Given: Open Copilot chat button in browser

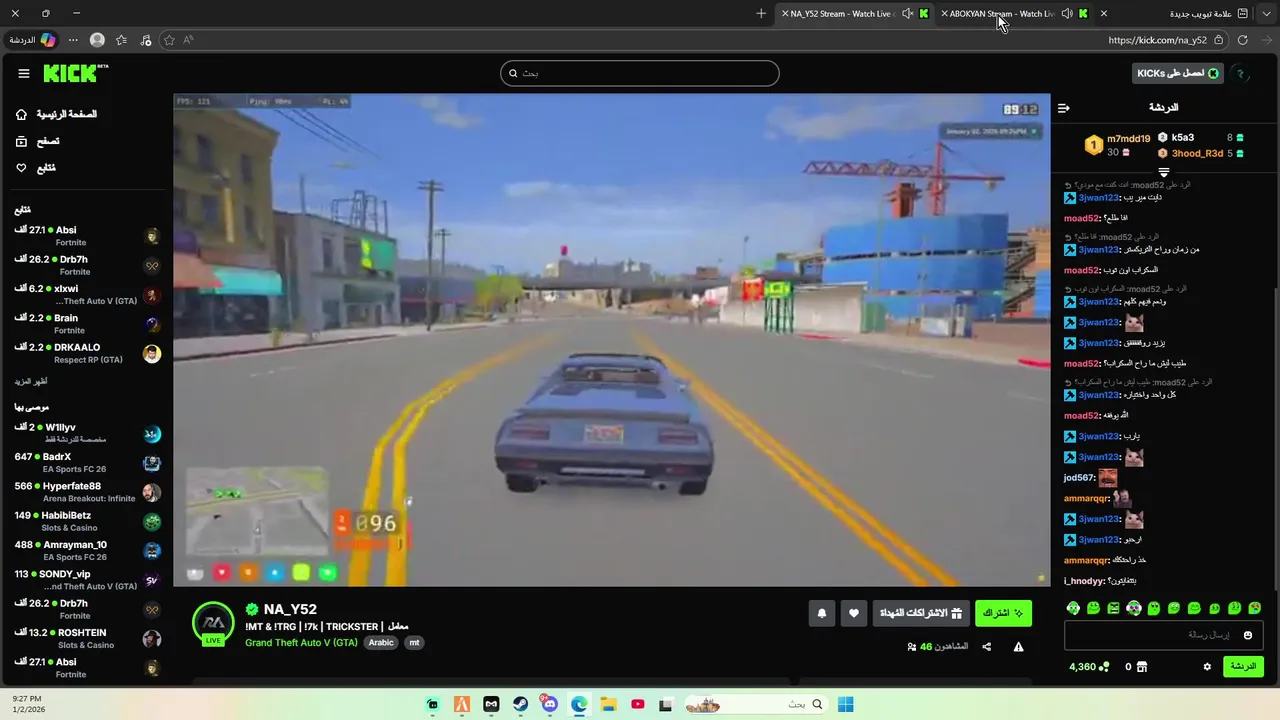Looking at the screenshot, I should [x=32, y=40].
